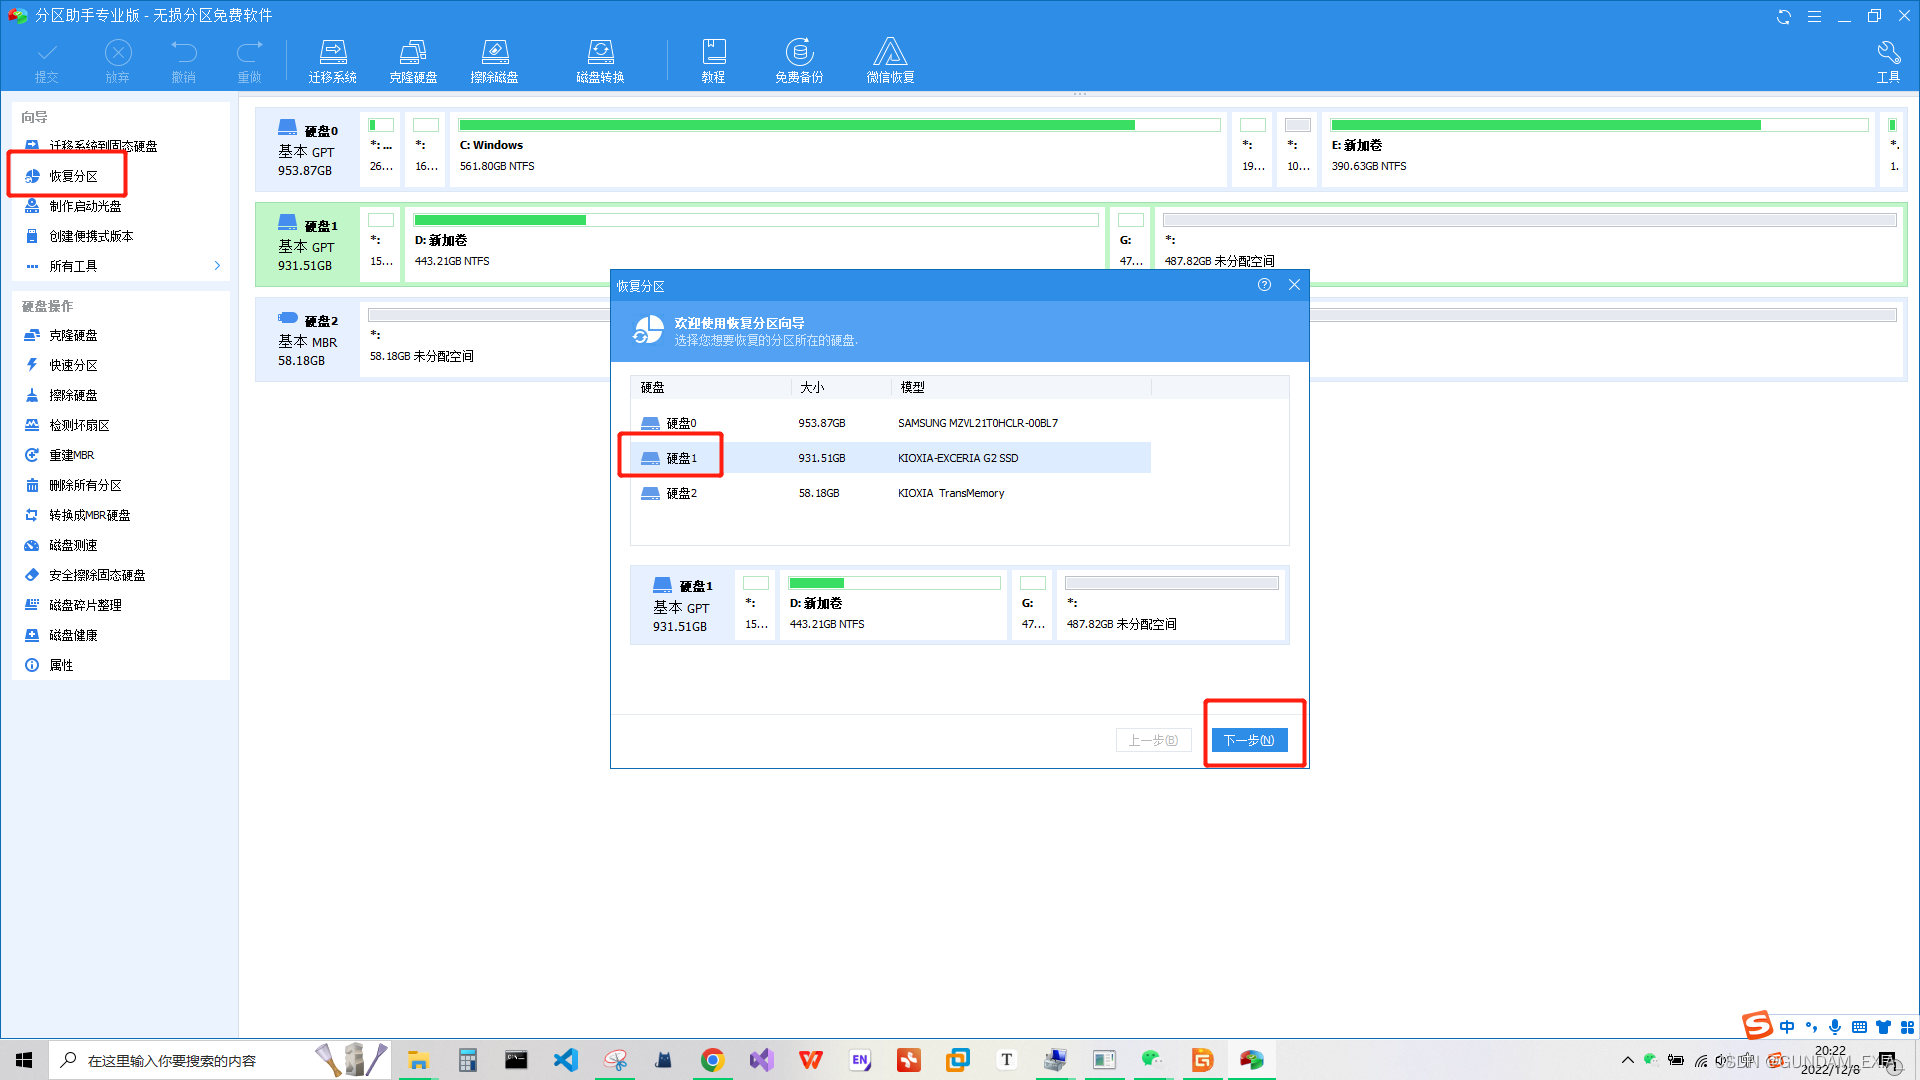Open the application hamburger menu icon
This screenshot has width=1920, height=1080.
click(1814, 16)
